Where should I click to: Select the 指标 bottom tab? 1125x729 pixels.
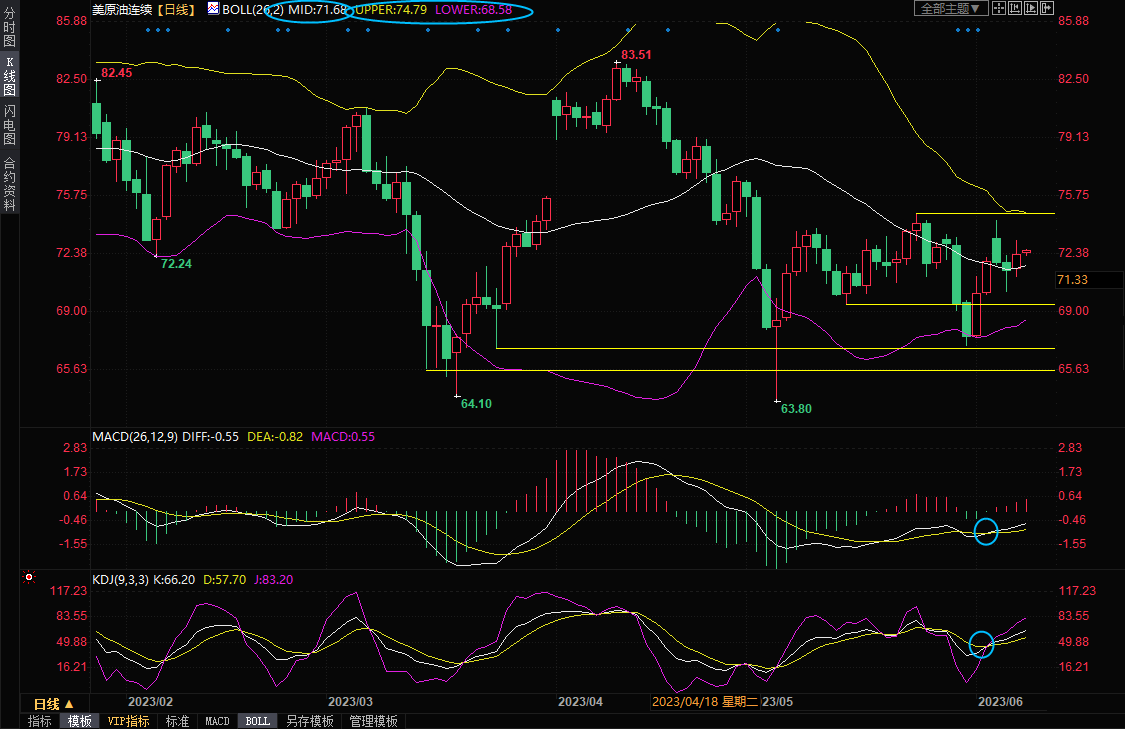[x=39, y=721]
